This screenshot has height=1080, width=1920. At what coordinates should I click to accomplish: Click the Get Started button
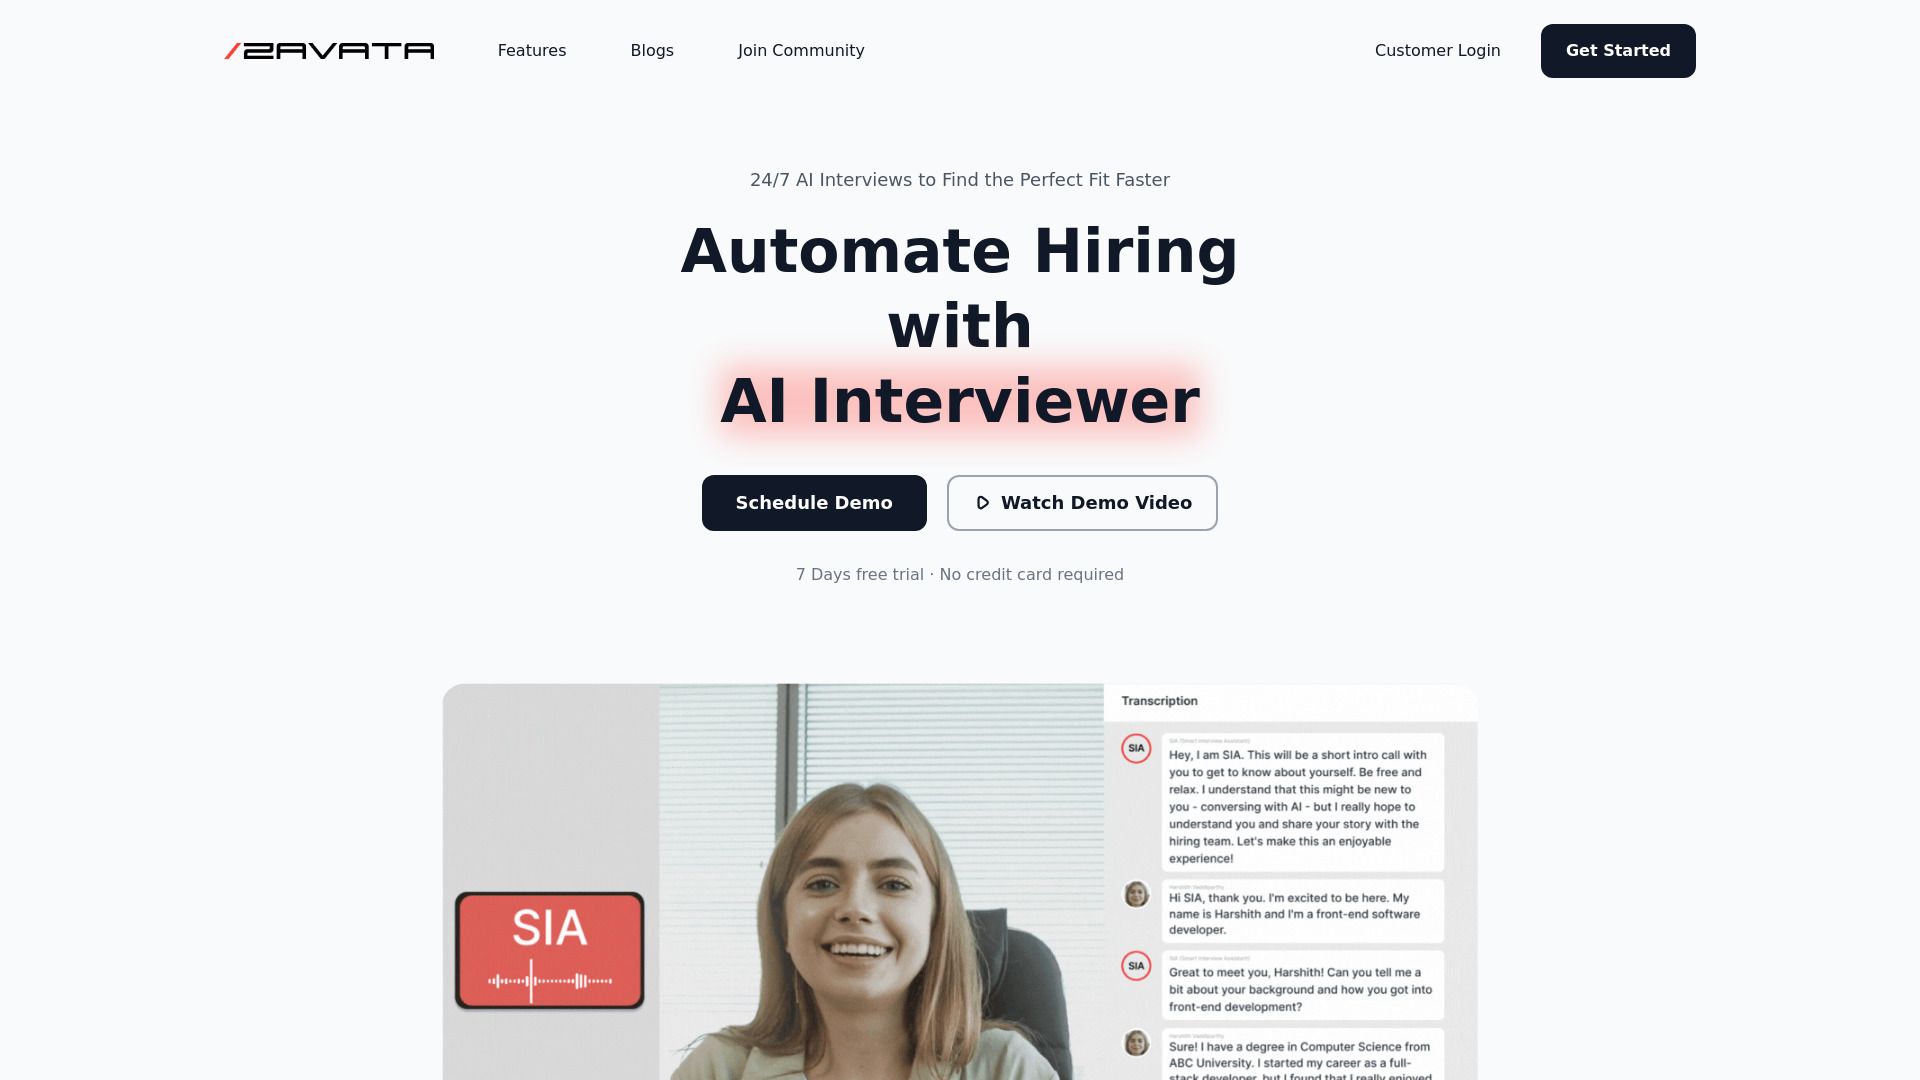1617,50
